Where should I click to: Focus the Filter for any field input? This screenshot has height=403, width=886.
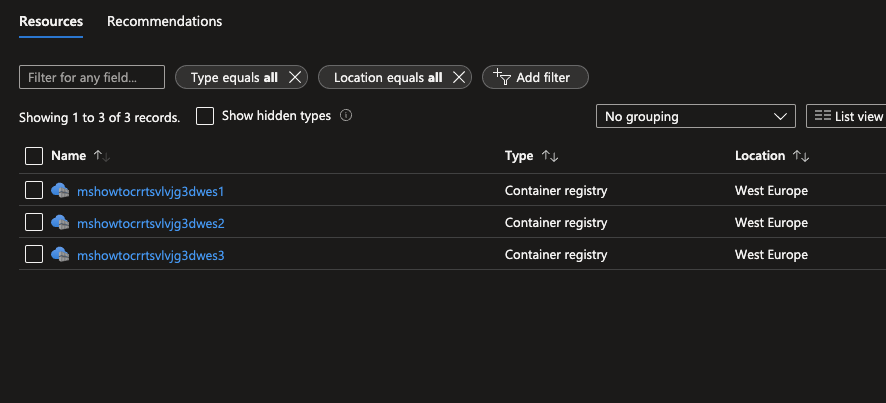point(92,77)
